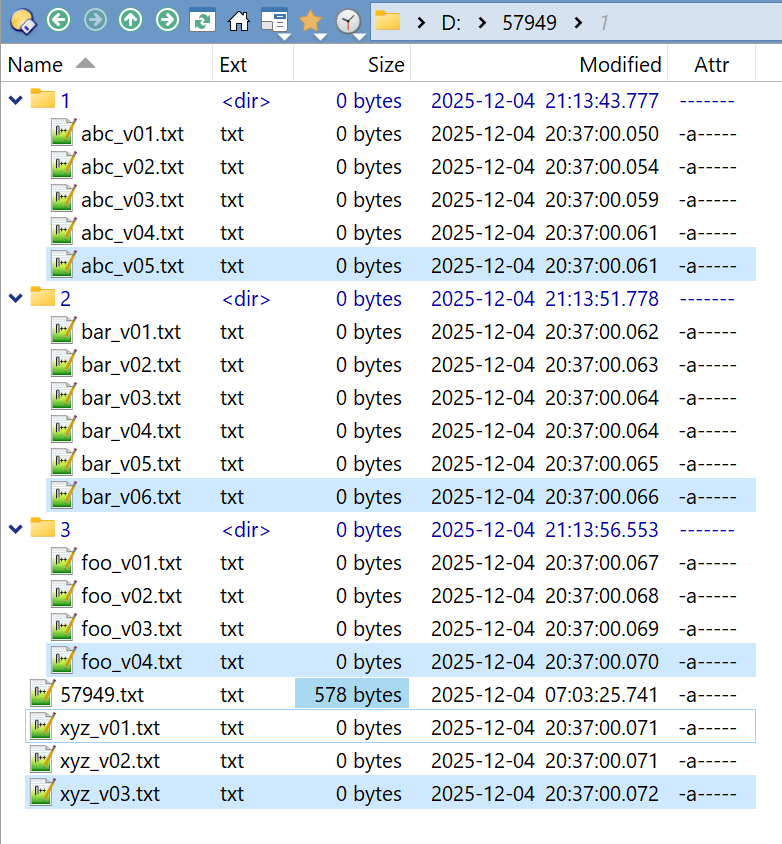Click the green Back arrow button
This screenshot has width=782, height=844.
pos(59,20)
